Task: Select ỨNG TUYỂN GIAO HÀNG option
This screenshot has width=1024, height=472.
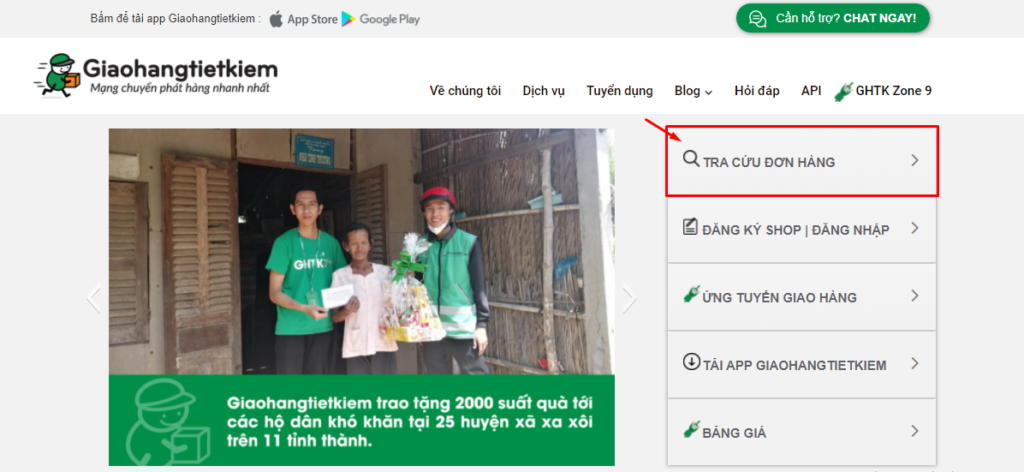Action: [x=801, y=297]
